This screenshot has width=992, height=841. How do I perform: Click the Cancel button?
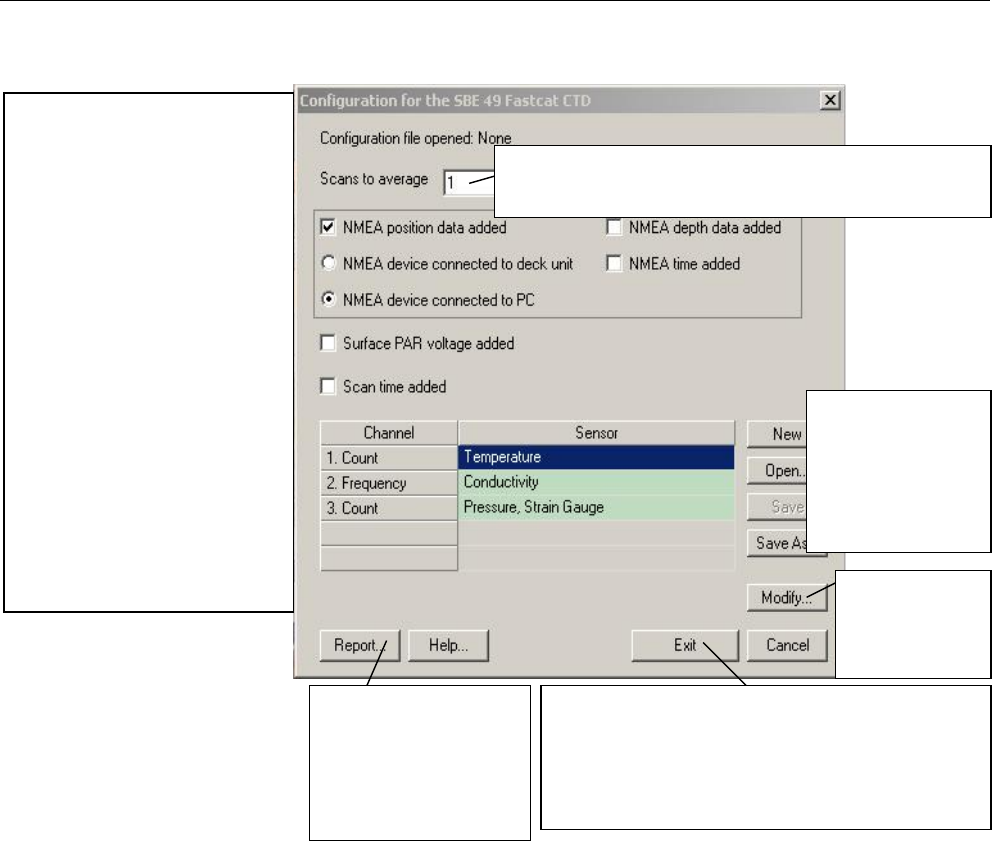(787, 645)
